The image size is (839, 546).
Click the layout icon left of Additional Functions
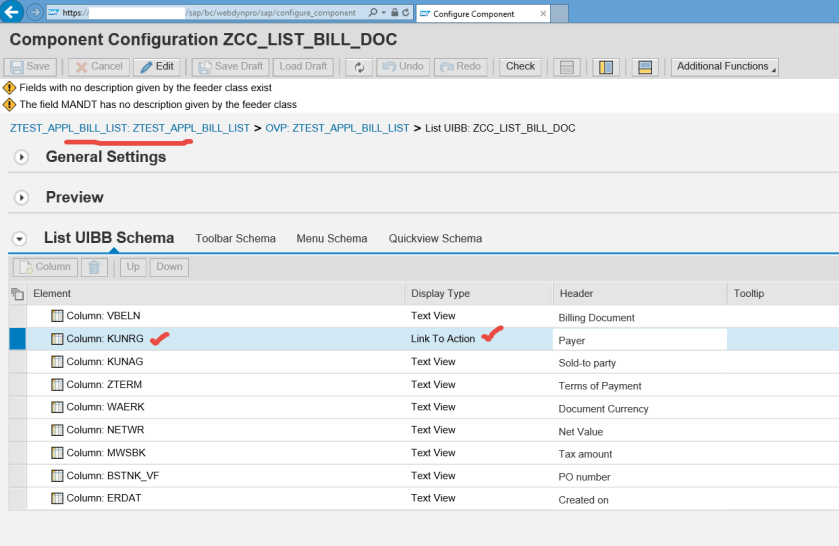(x=645, y=67)
